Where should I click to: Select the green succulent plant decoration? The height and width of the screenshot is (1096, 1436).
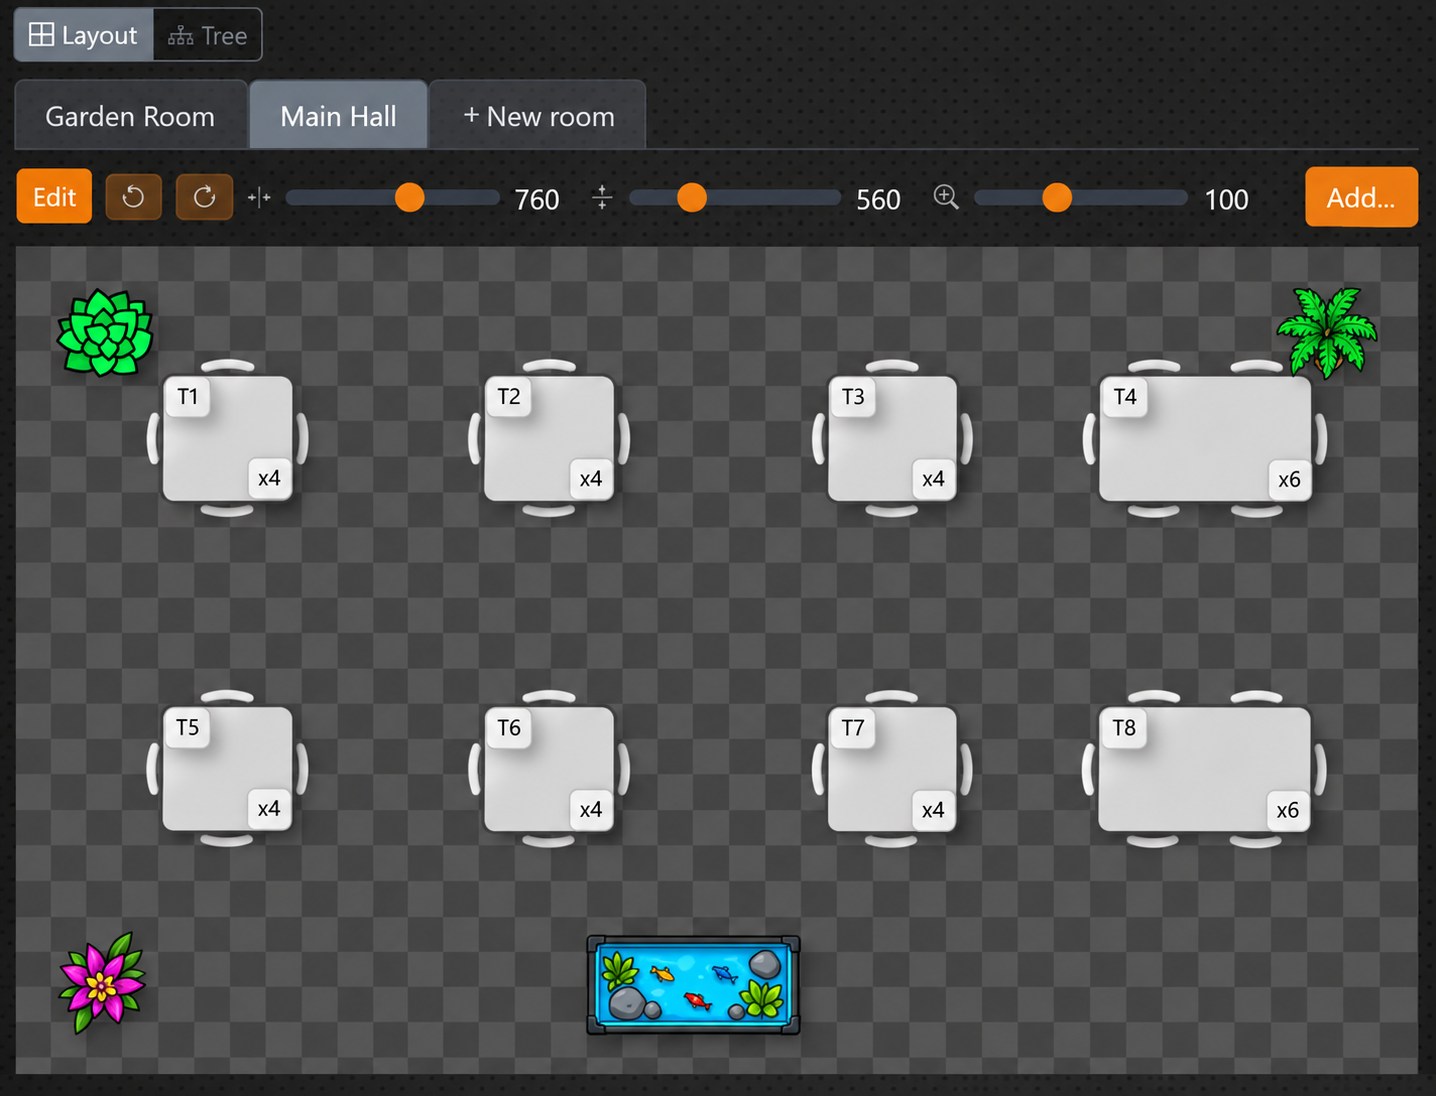click(x=105, y=333)
